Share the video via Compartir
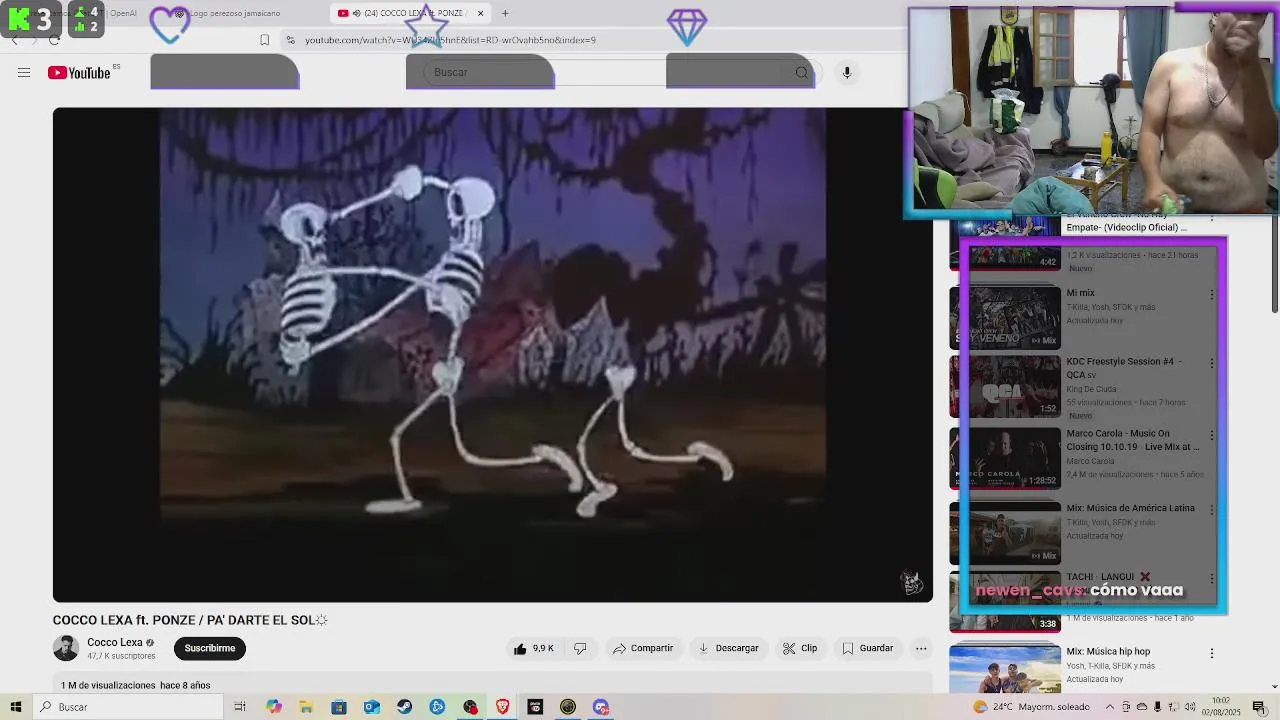Viewport: 1280px width, 720px height. 643,648
